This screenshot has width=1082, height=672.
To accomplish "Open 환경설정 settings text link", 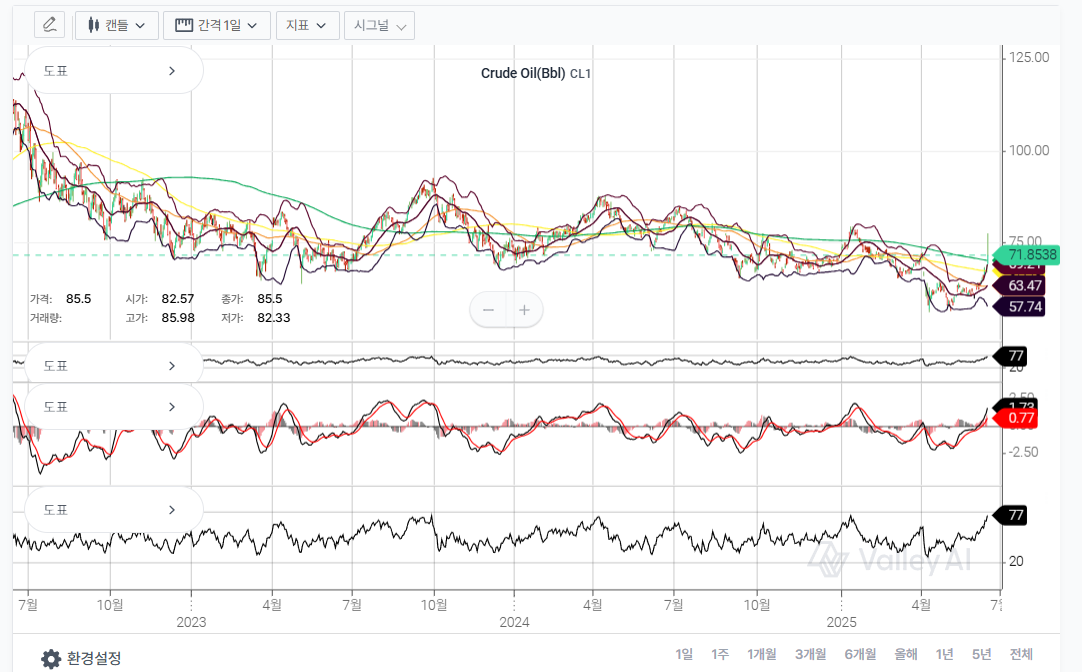I will click(94, 658).
